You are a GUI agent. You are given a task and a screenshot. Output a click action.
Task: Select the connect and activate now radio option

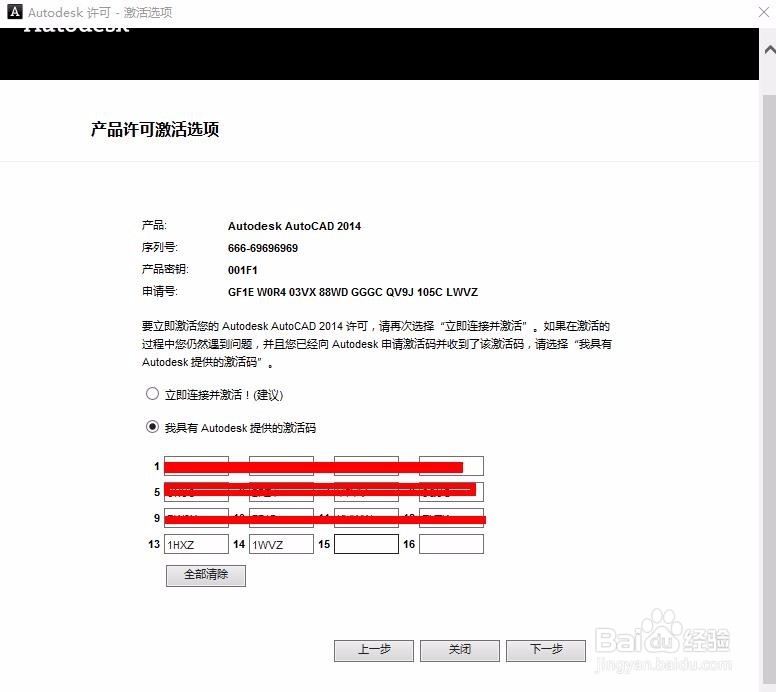(x=152, y=394)
